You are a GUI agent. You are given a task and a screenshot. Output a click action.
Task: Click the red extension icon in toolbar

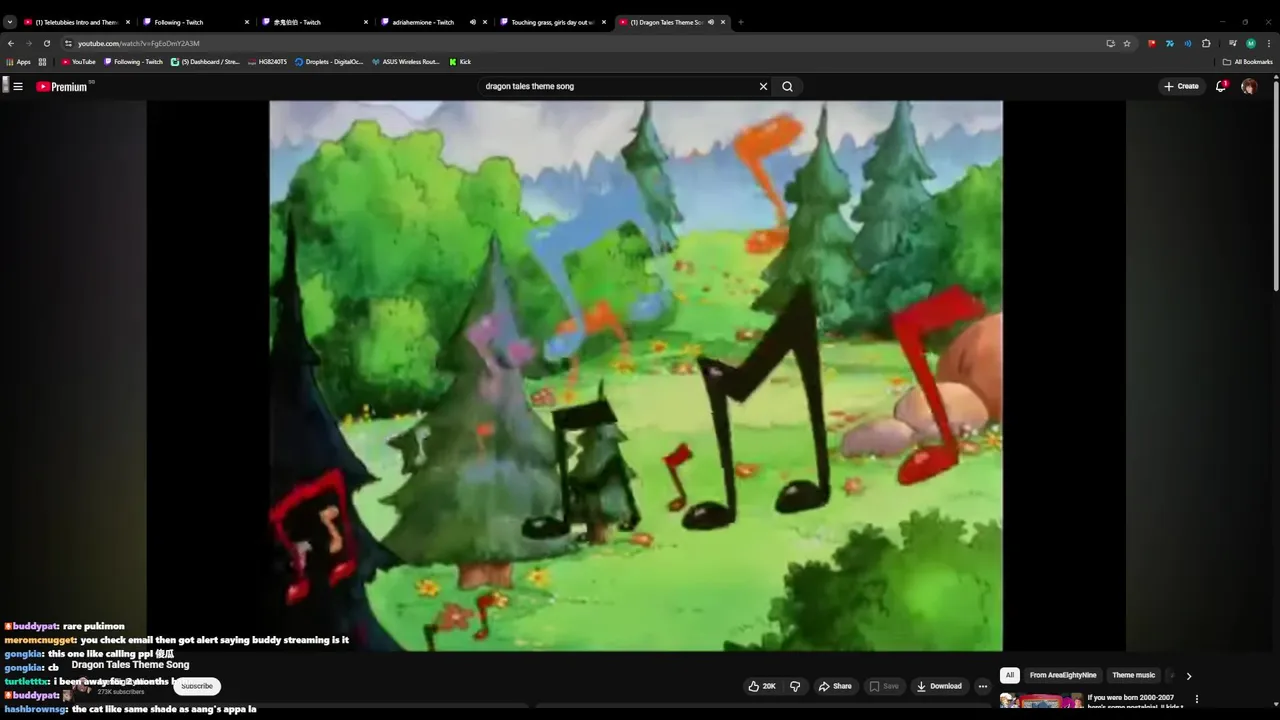1152,43
